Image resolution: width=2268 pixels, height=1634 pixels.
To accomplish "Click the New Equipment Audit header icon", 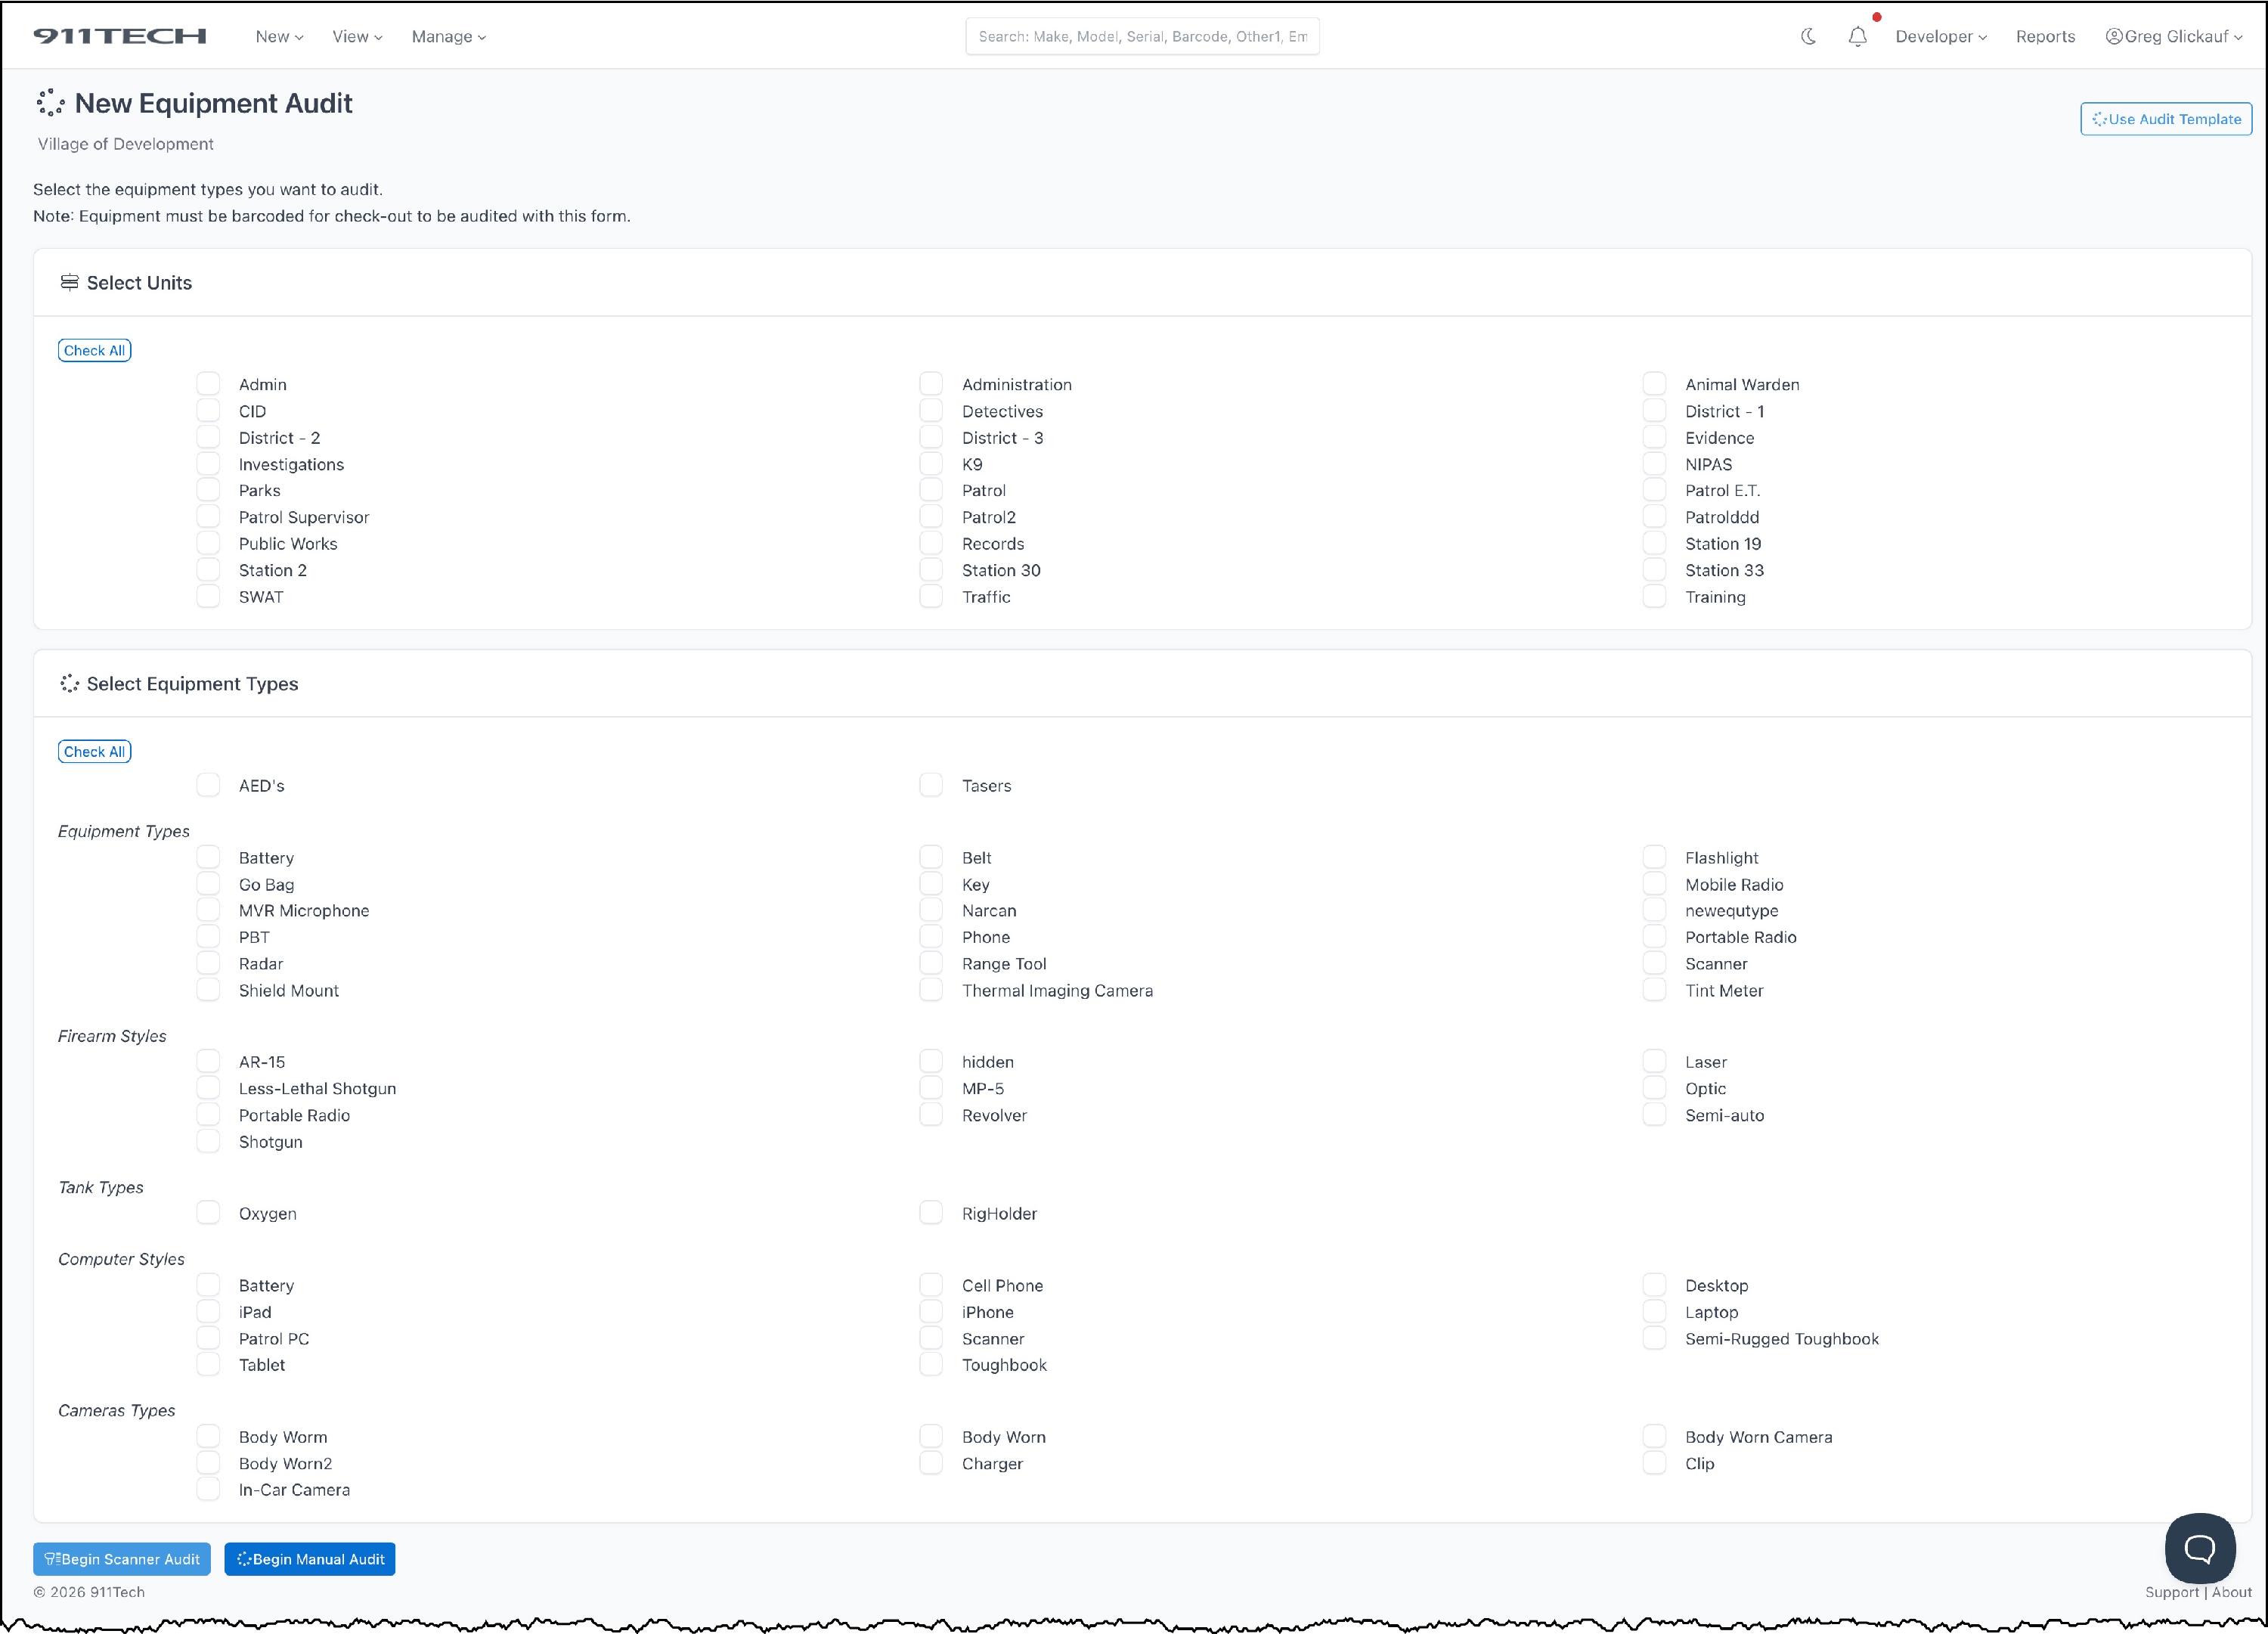I will [x=50, y=103].
